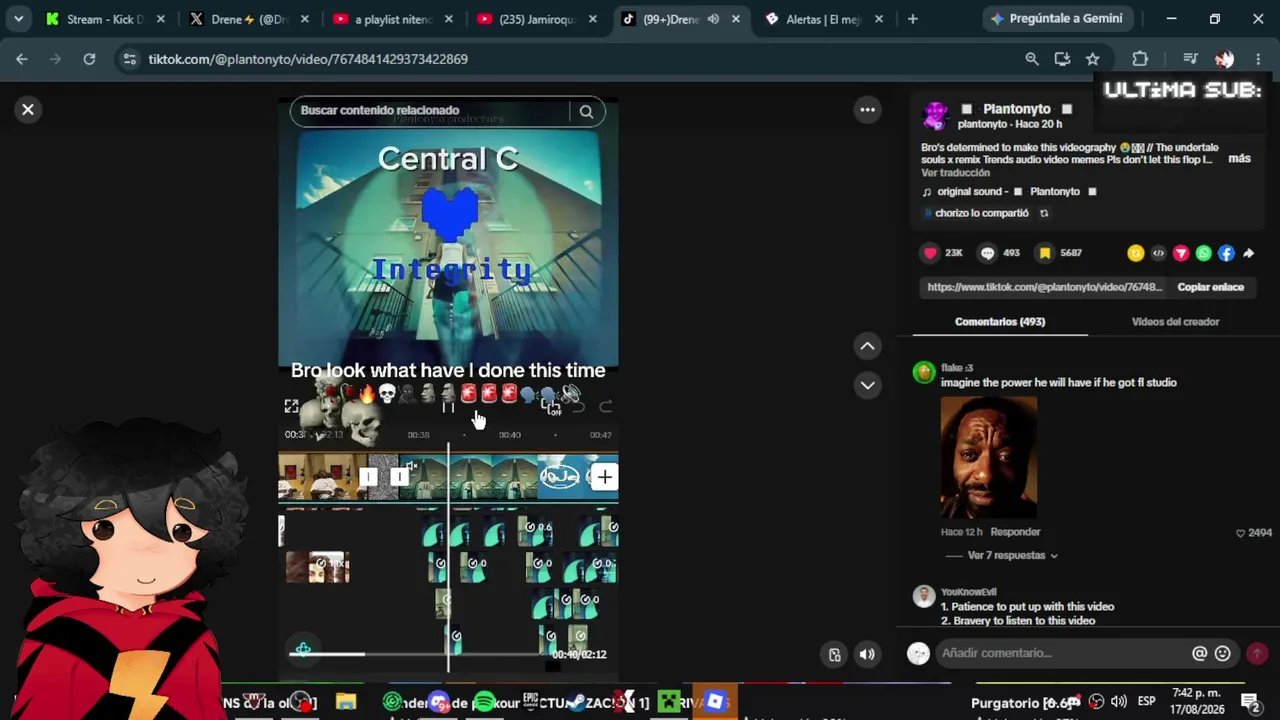Go back to the previous page
Image resolution: width=1280 pixels, height=720 pixels.
[22, 59]
